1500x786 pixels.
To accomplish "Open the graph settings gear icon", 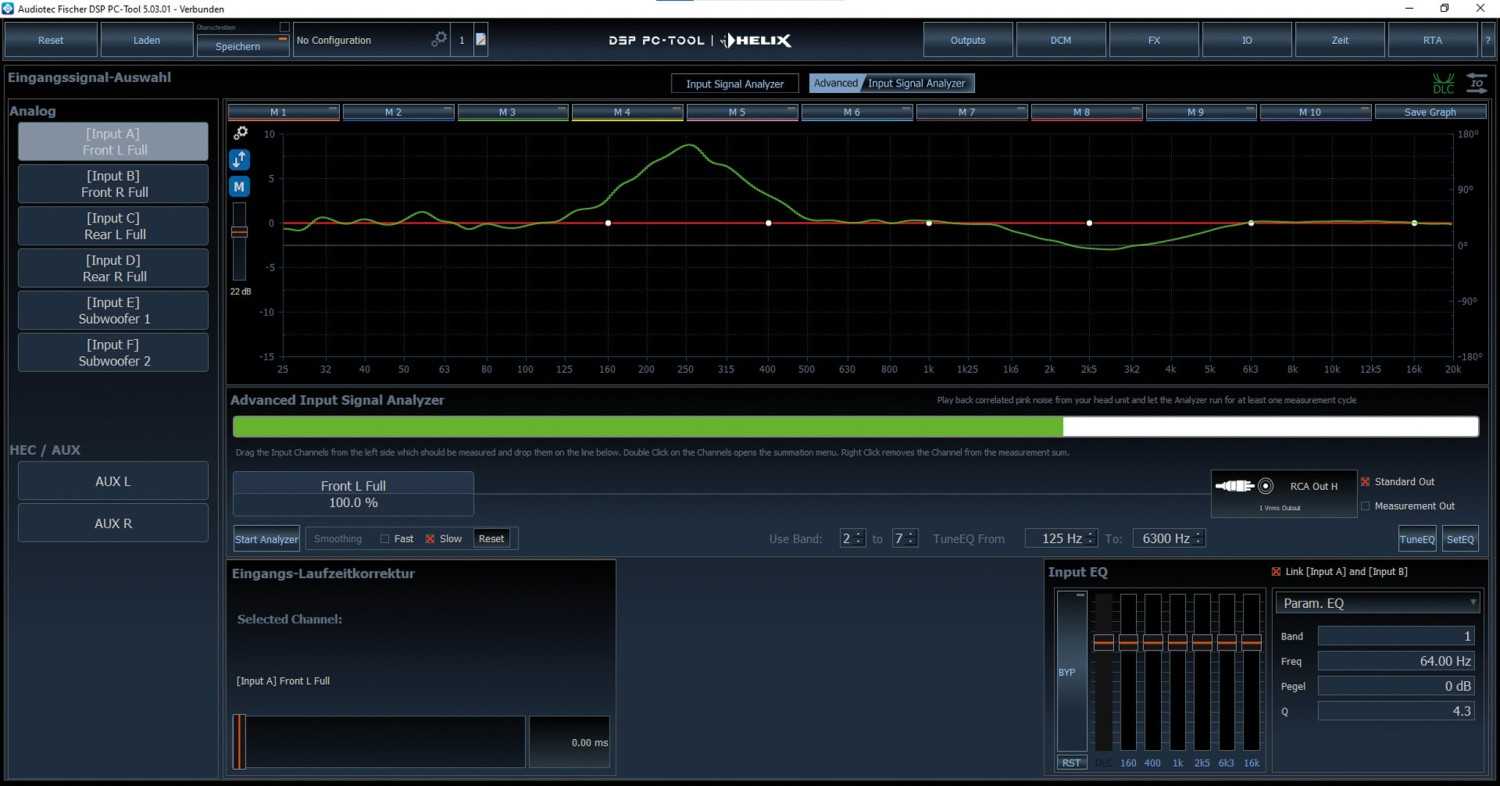I will (x=240, y=133).
